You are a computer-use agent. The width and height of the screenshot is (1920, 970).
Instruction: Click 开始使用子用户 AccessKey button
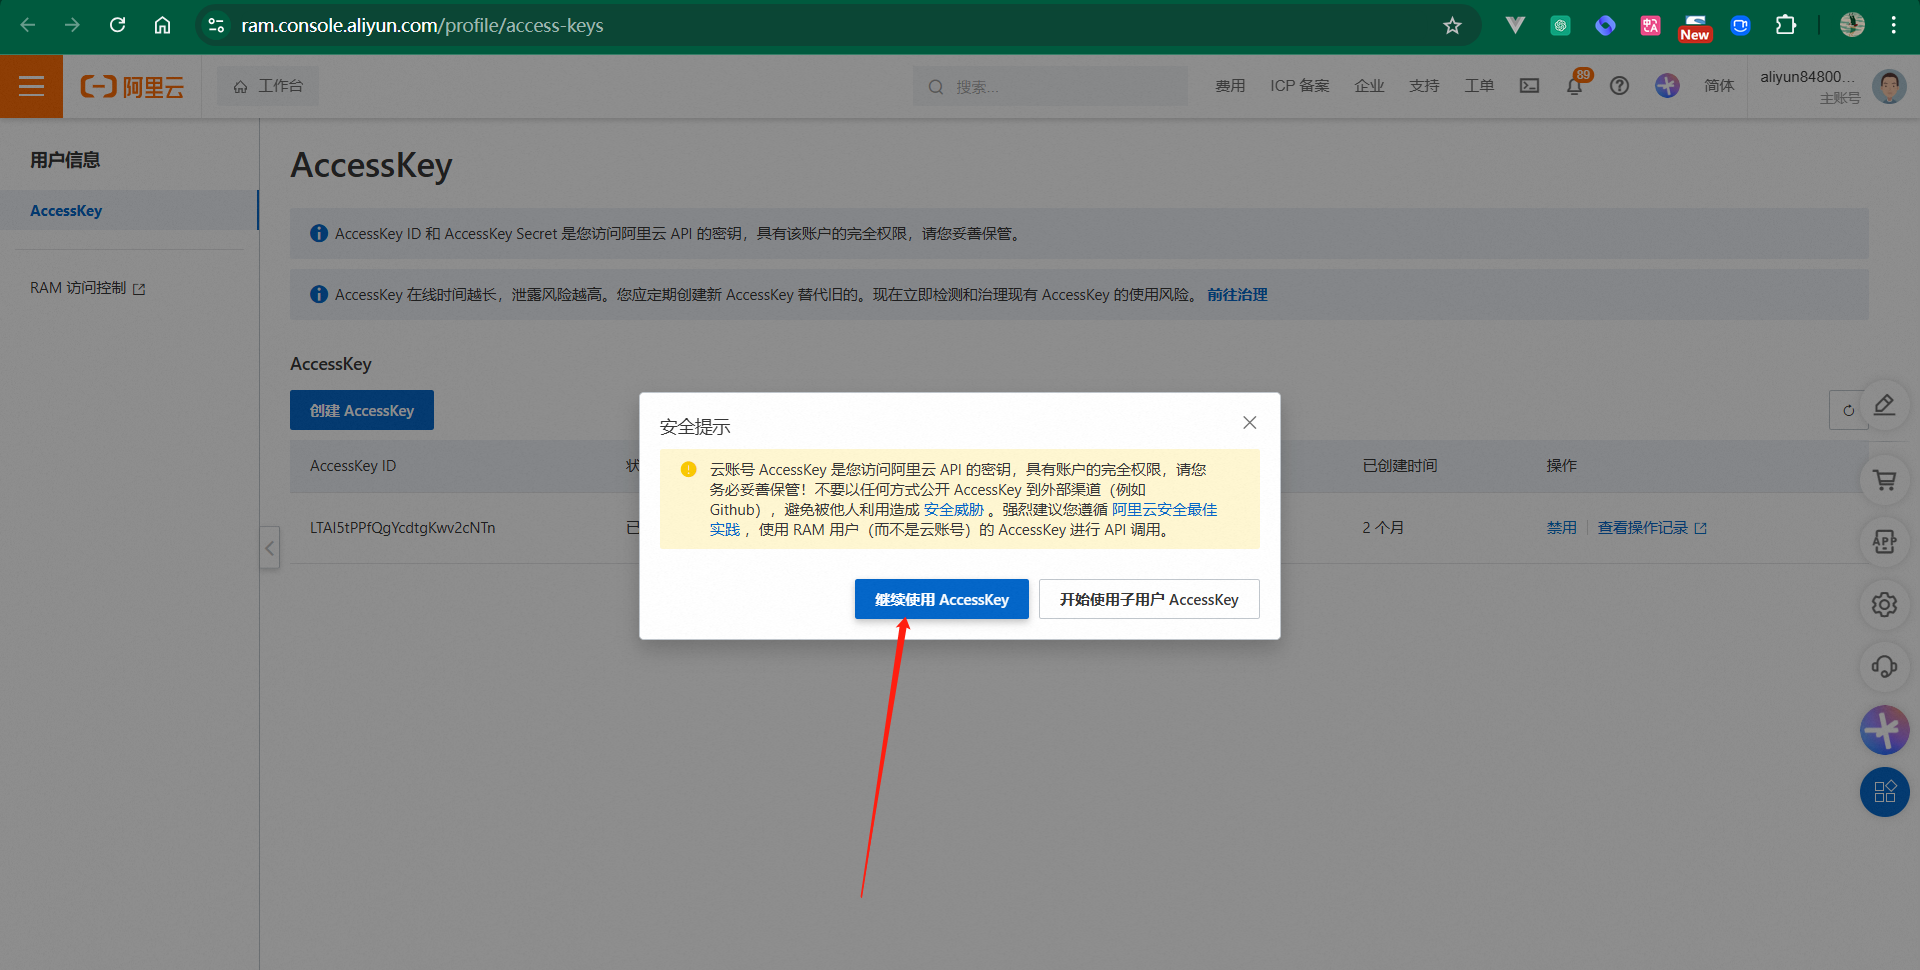coord(1149,599)
